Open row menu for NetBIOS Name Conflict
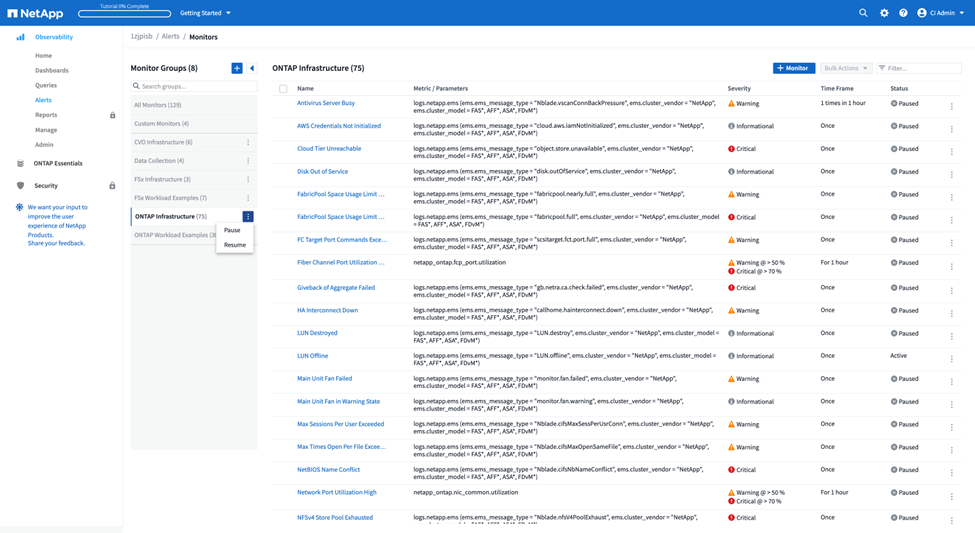Image resolution: width=975 pixels, height=533 pixels. pos(951,473)
